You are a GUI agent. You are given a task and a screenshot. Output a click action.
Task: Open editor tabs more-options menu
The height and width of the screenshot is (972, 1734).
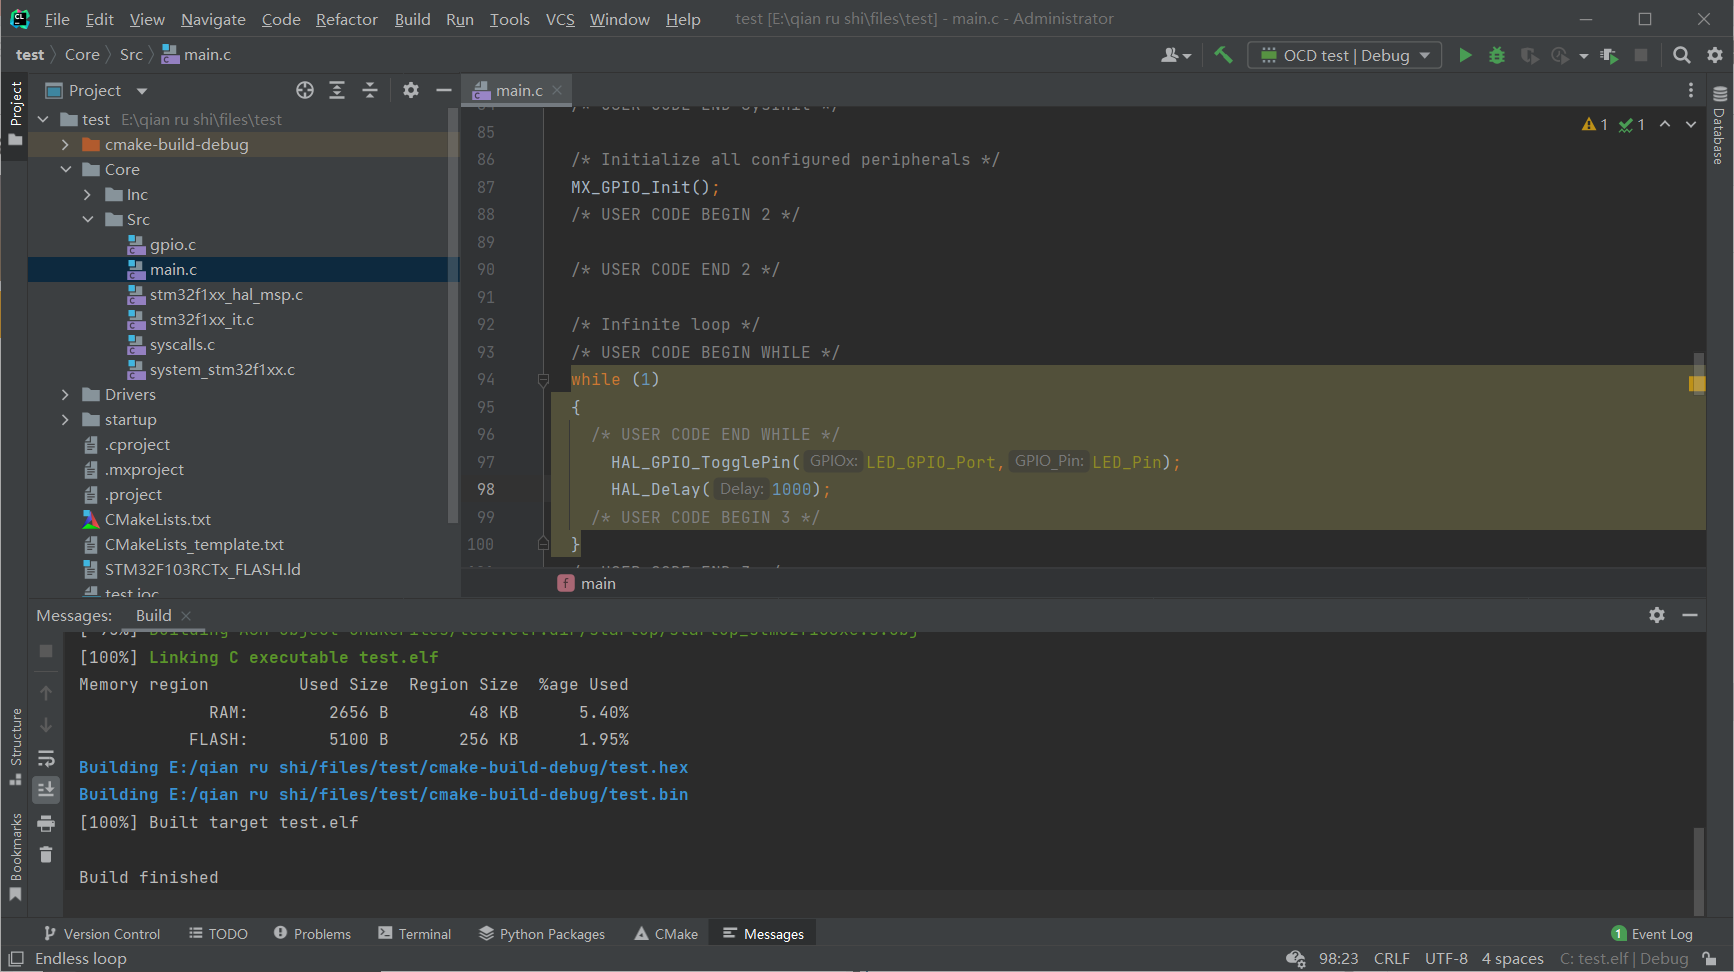[1691, 90]
